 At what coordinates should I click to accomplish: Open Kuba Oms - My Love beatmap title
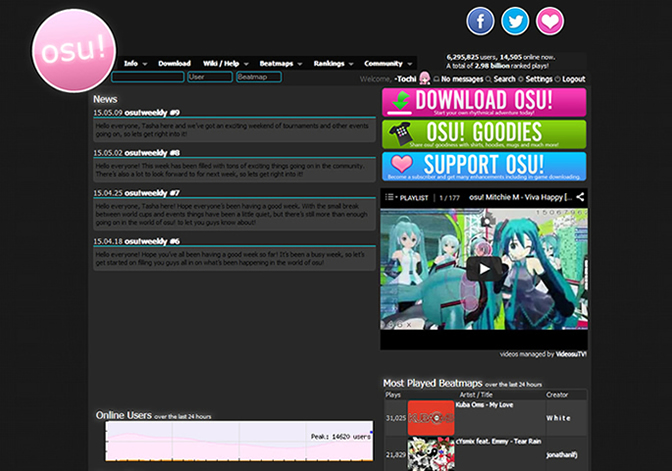click(x=484, y=405)
